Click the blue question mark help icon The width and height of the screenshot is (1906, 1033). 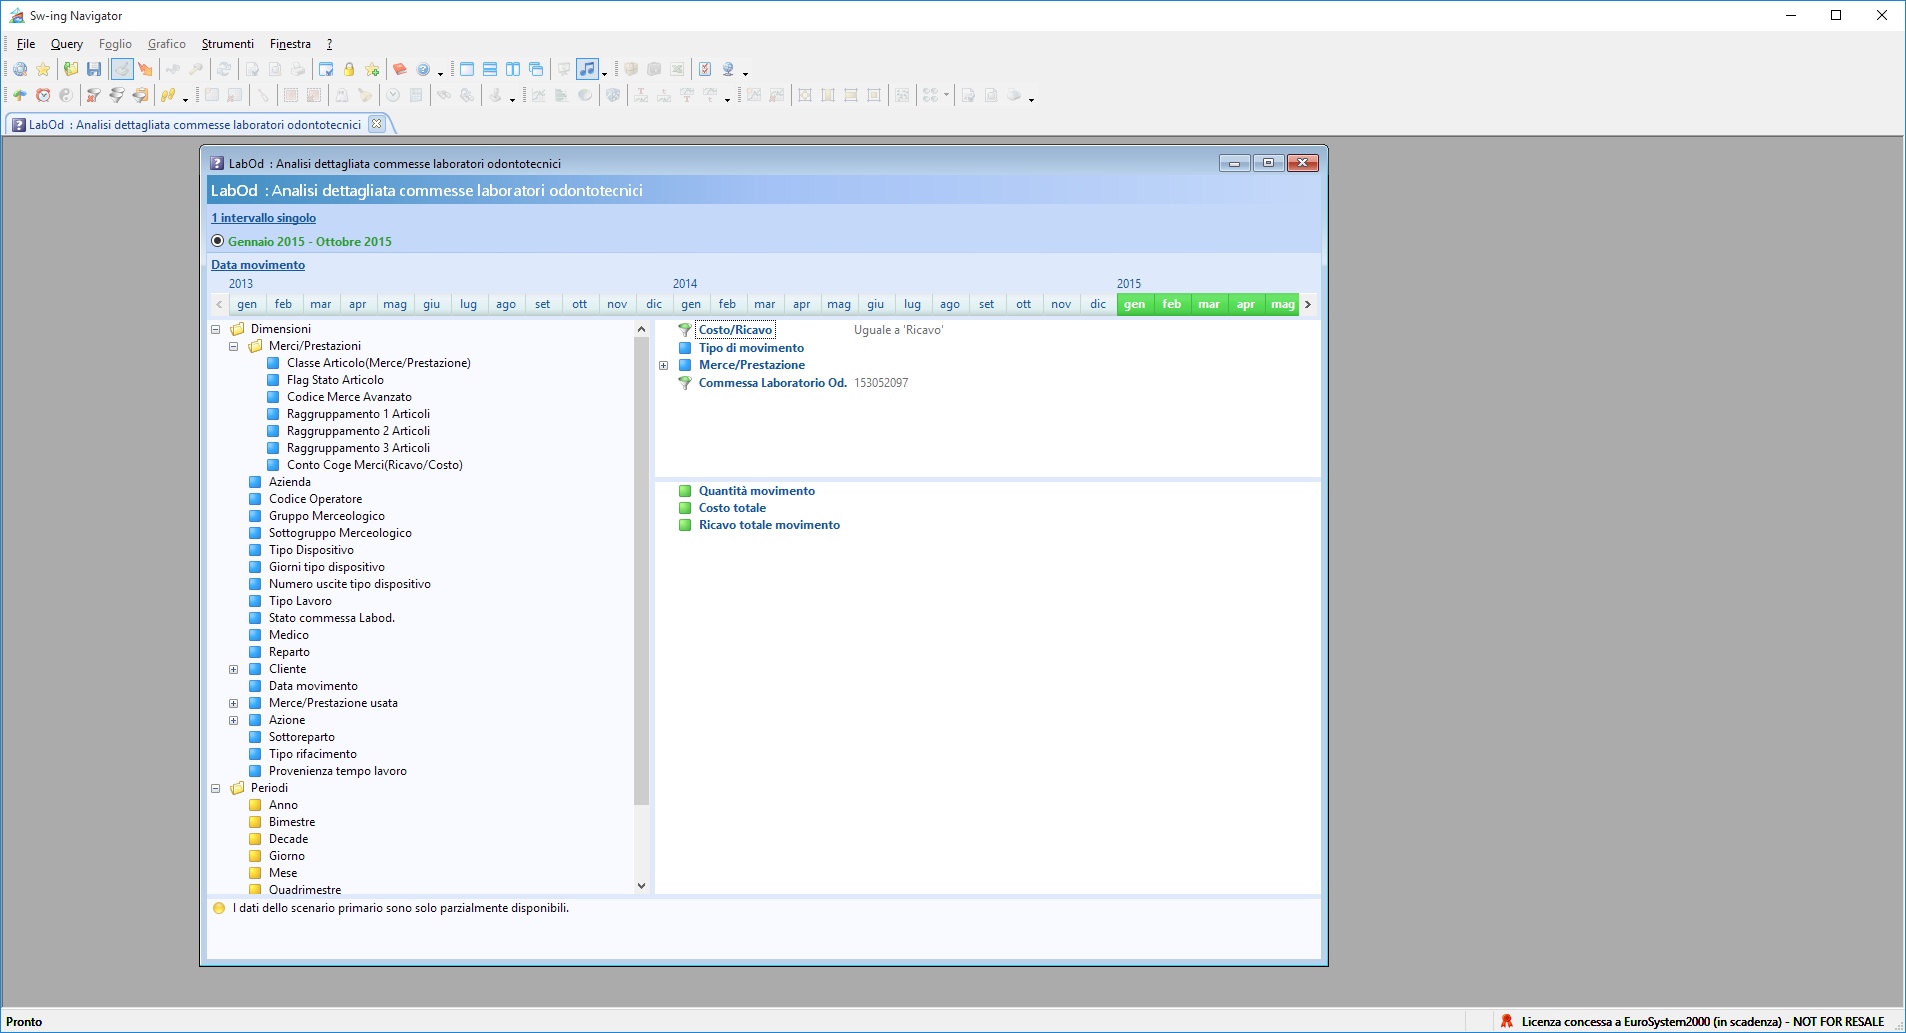point(424,69)
